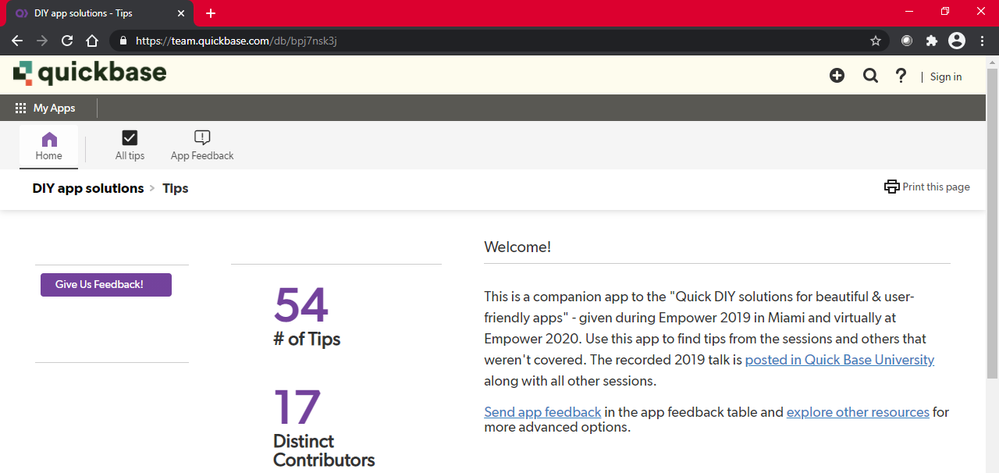Select the Home tab
The height and width of the screenshot is (473, 999).
coord(49,146)
